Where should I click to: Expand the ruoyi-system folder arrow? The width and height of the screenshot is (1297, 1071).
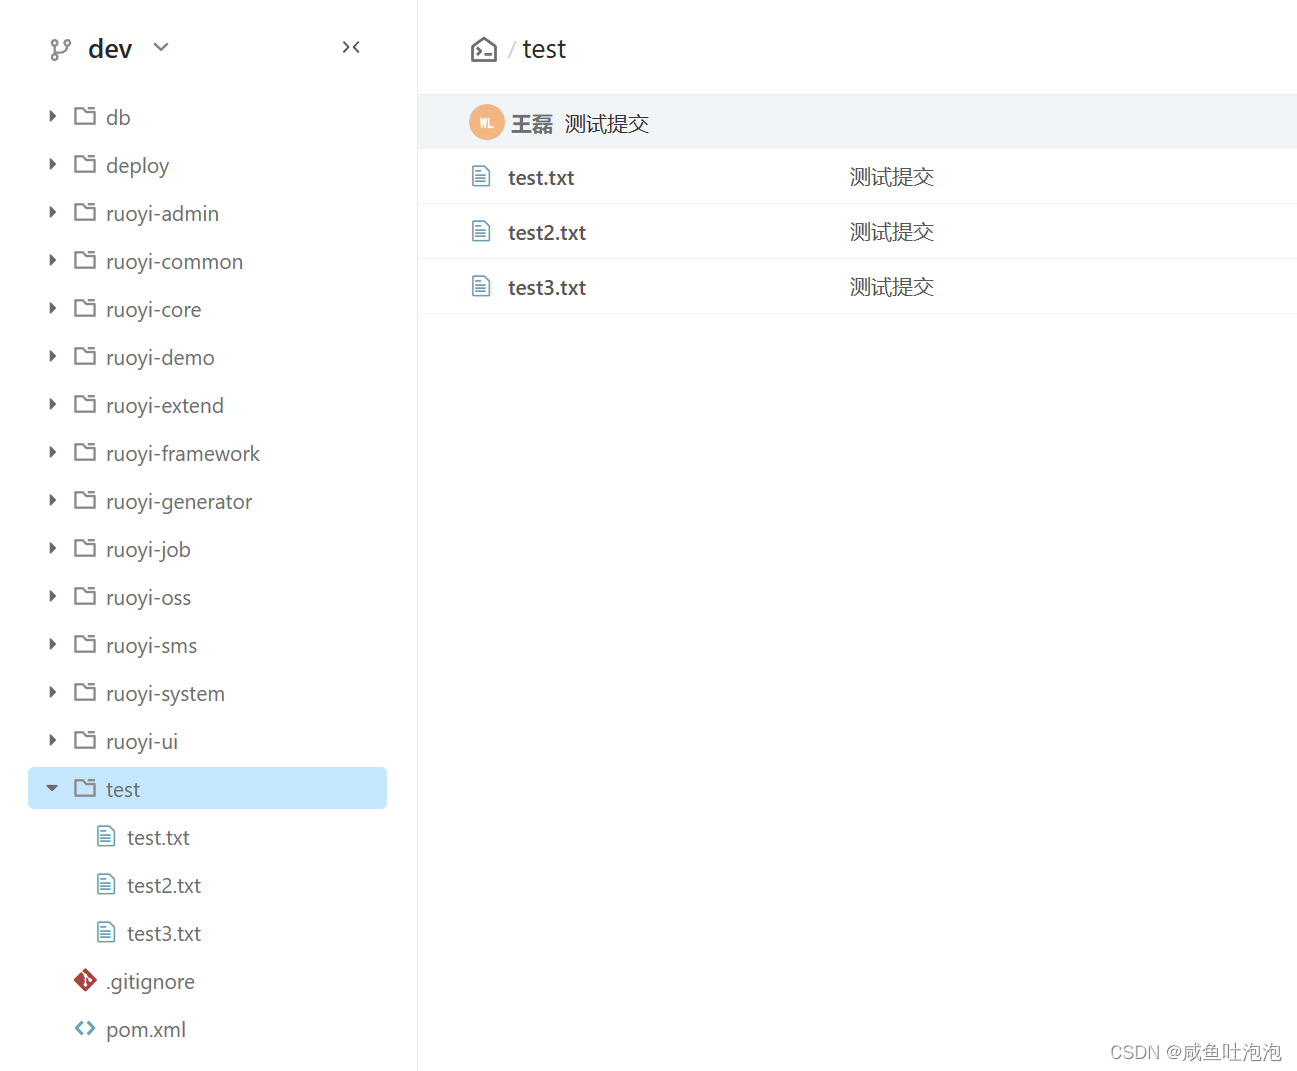pyautogui.click(x=53, y=693)
